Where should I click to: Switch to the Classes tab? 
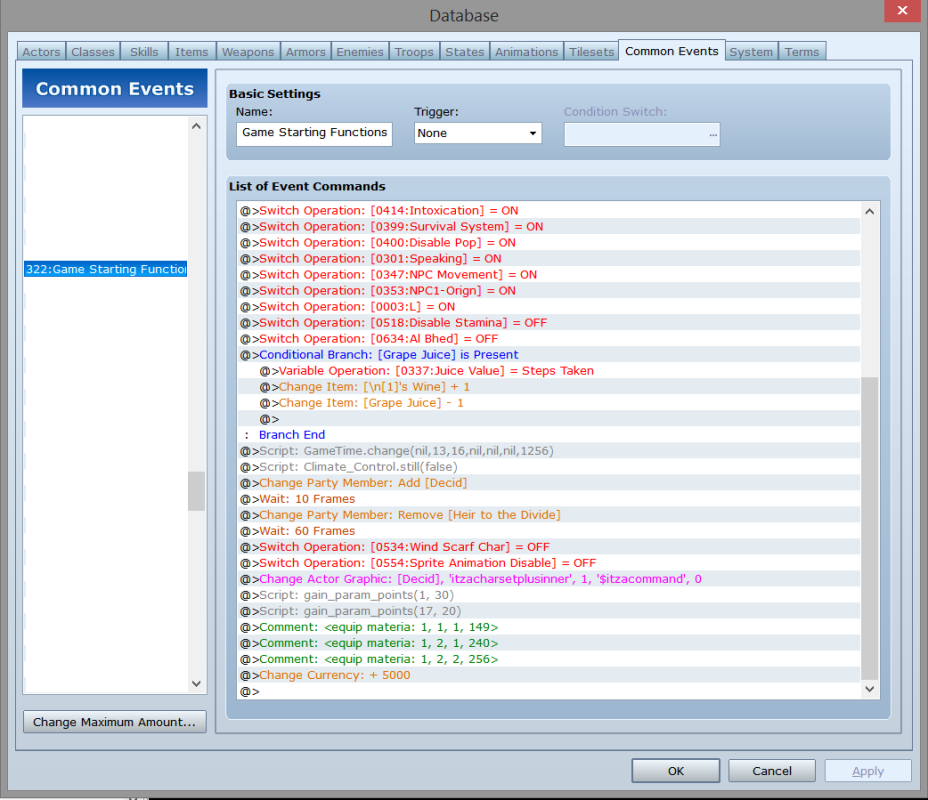coord(93,51)
